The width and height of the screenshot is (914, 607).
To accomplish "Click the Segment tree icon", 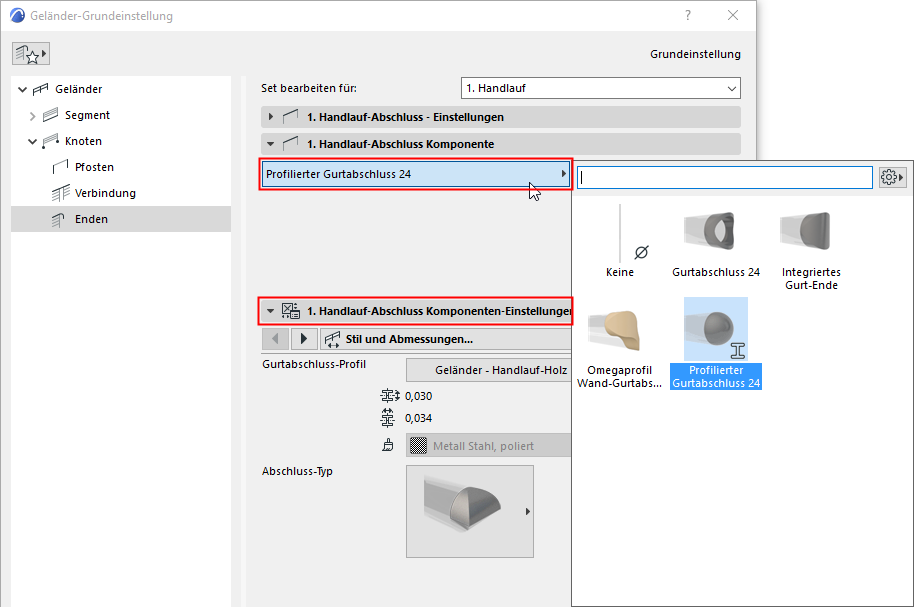I will 51,115.
